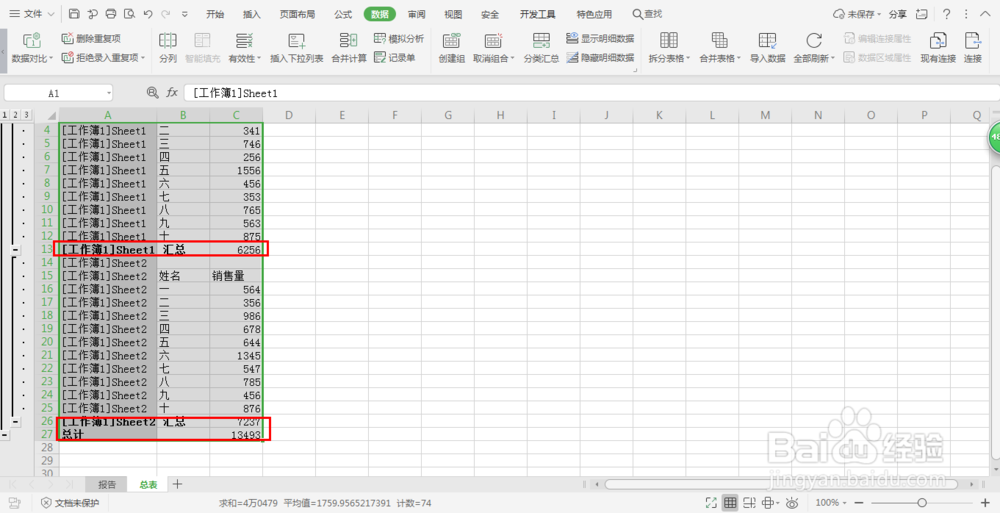Open the 文件 file menu
Image resolution: width=1000 pixels, height=513 pixels.
coord(31,13)
